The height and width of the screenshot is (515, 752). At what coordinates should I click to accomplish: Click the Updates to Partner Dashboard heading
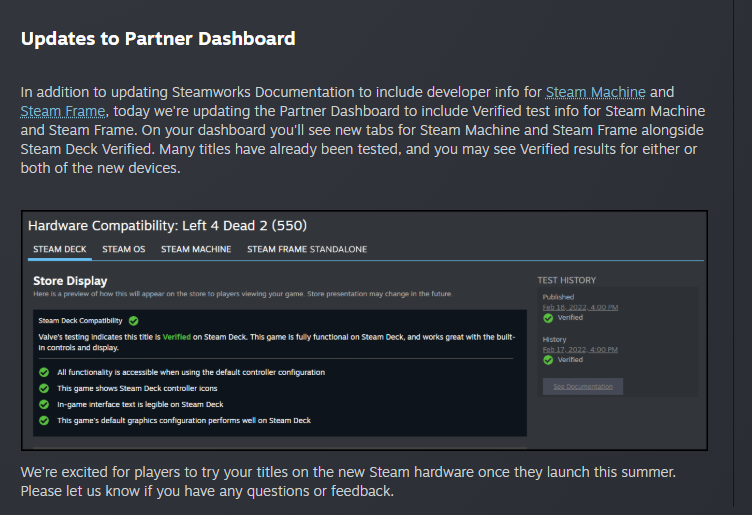pos(158,39)
